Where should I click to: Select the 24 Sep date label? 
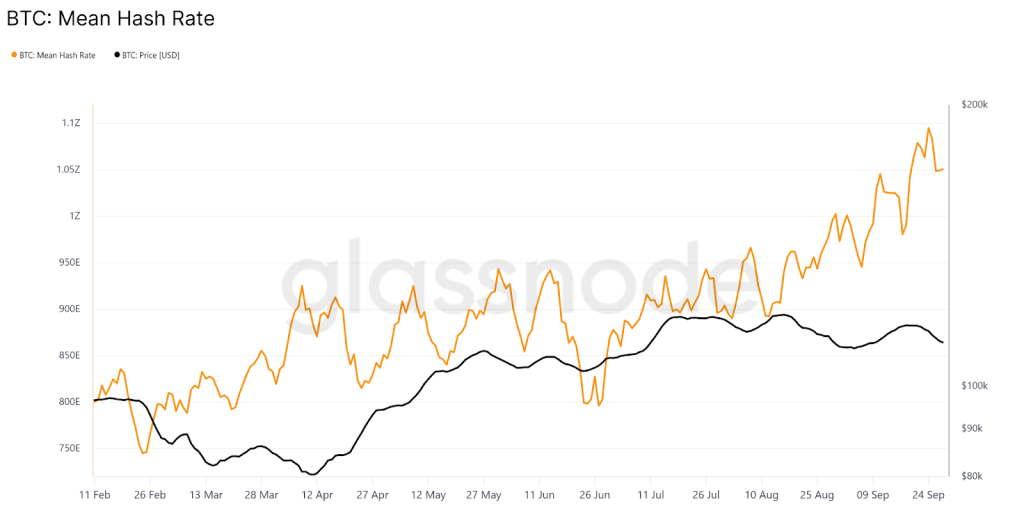931,494
